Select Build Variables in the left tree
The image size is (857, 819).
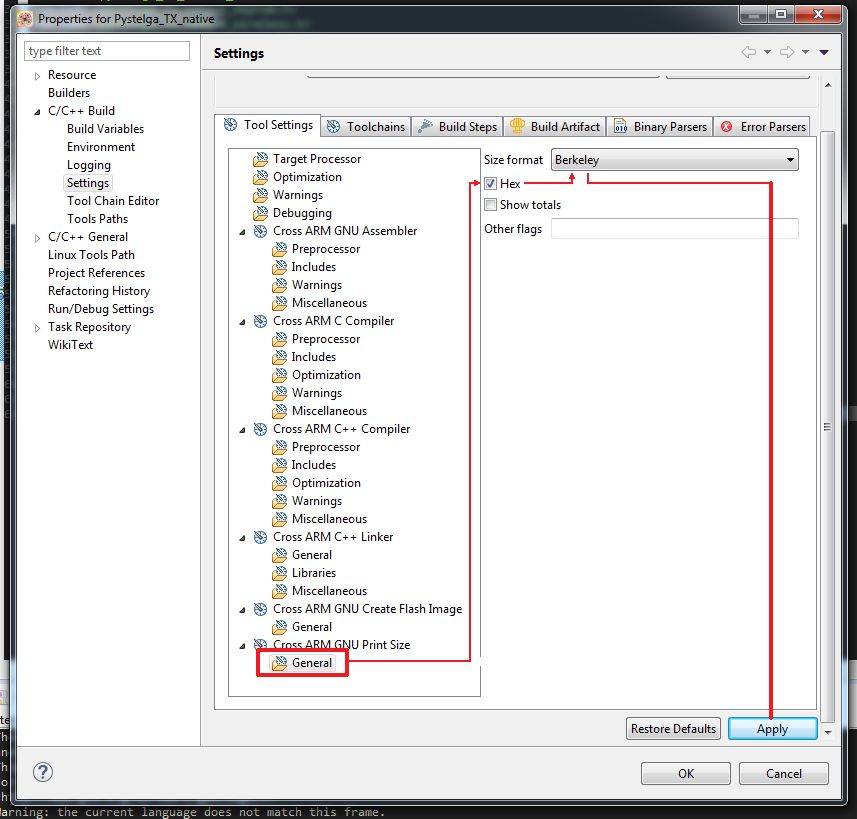coord(105,129)
